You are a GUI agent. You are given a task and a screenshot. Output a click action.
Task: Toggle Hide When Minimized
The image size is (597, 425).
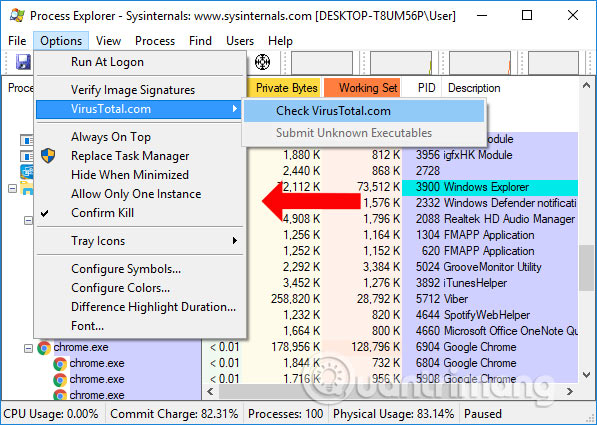click(x=139, y=175)
